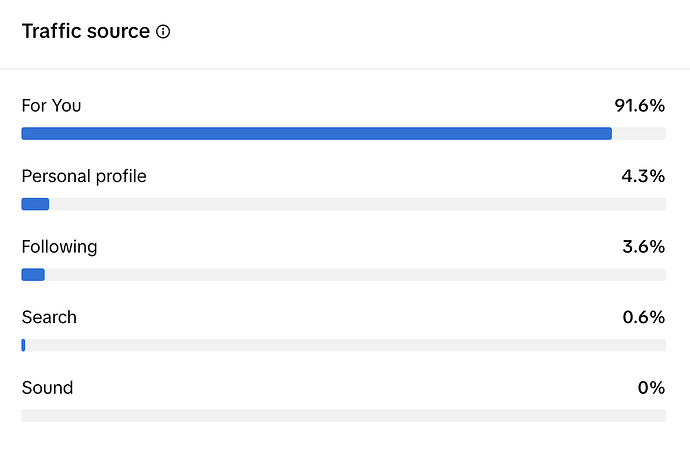The image size is (690, 450).
Task: Select the Personal profile label
Action: pyautogui.click(x=84, y=176)
